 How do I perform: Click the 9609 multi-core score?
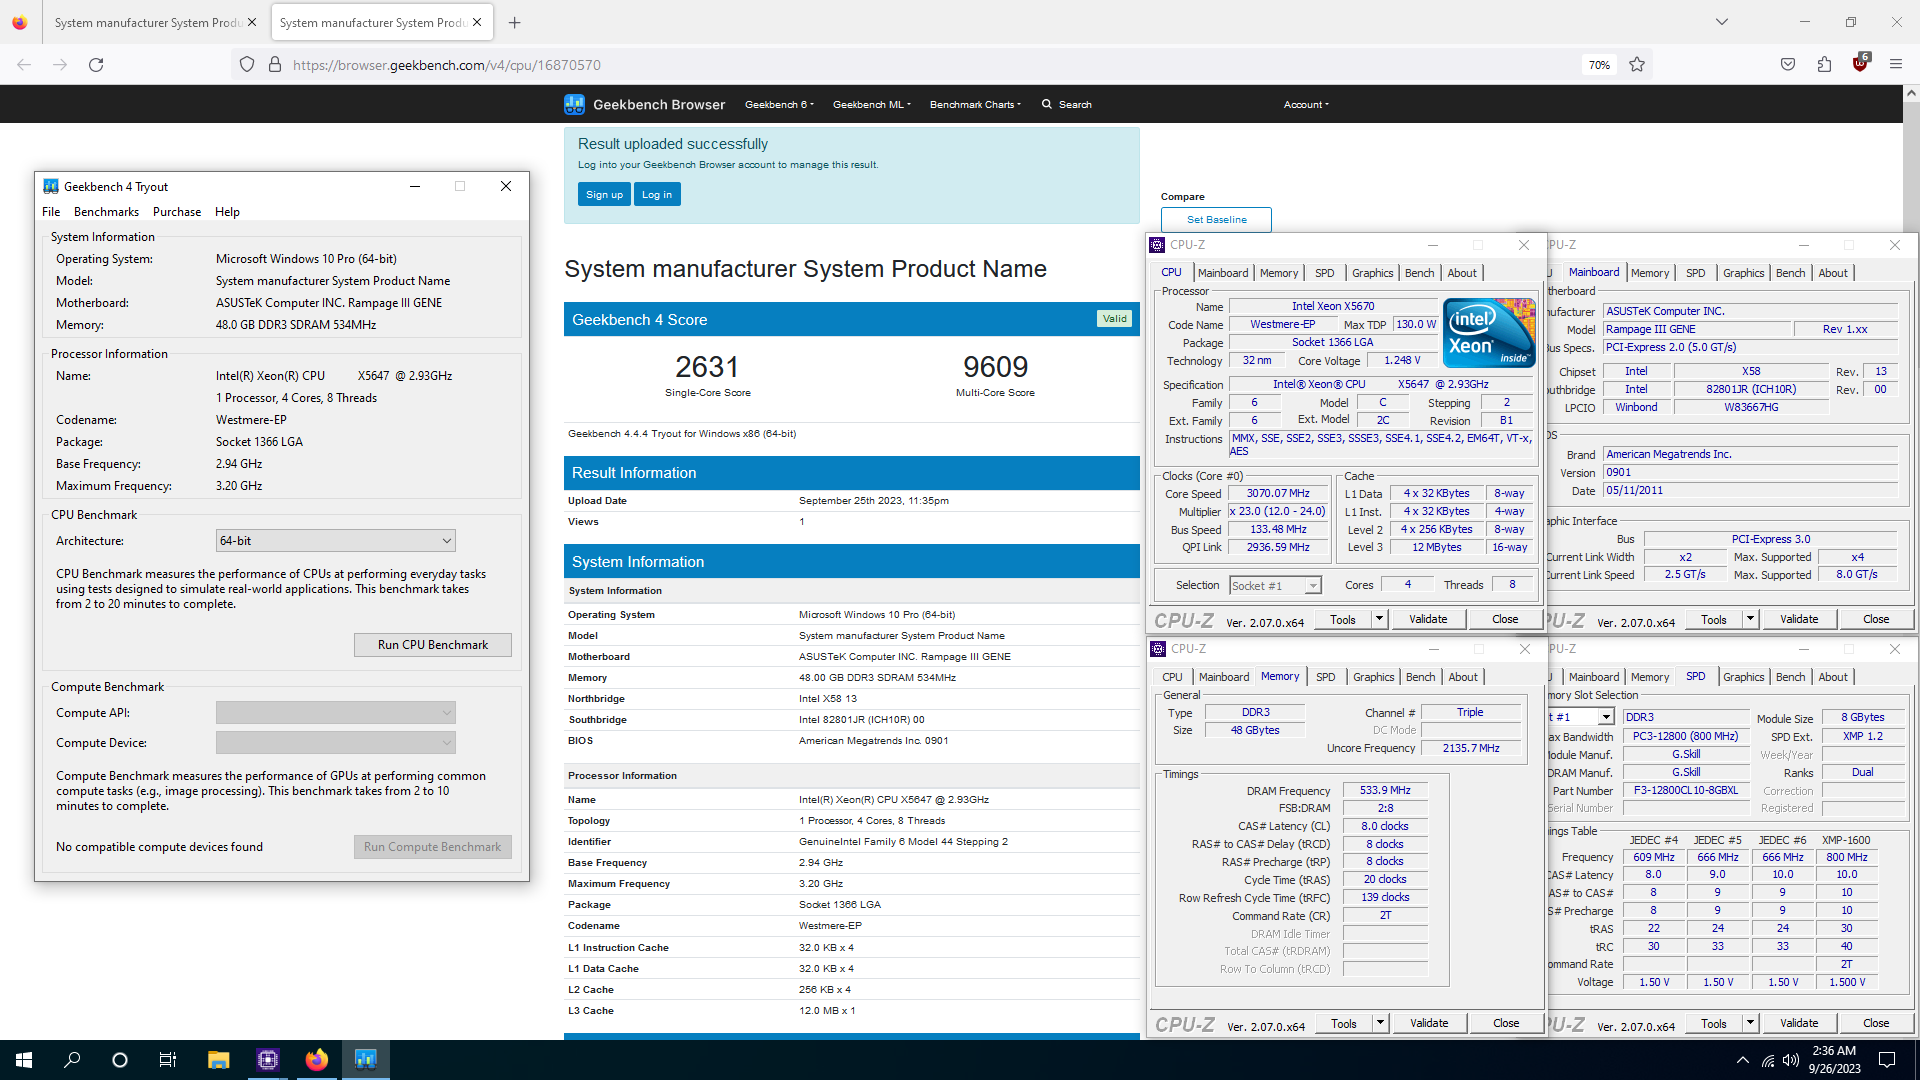coord(995,367)
